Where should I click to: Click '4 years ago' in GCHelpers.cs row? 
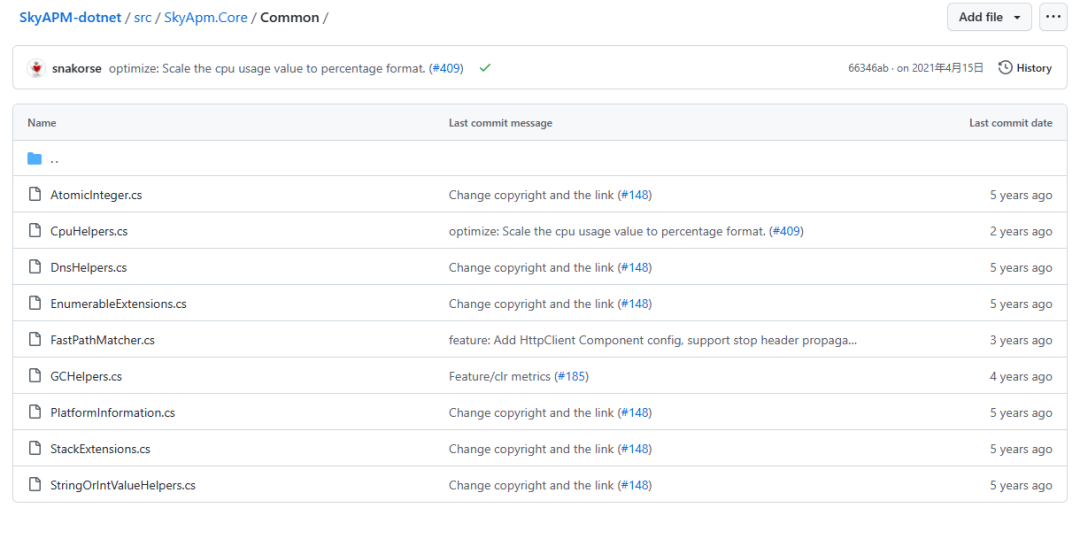(1021, 377)
